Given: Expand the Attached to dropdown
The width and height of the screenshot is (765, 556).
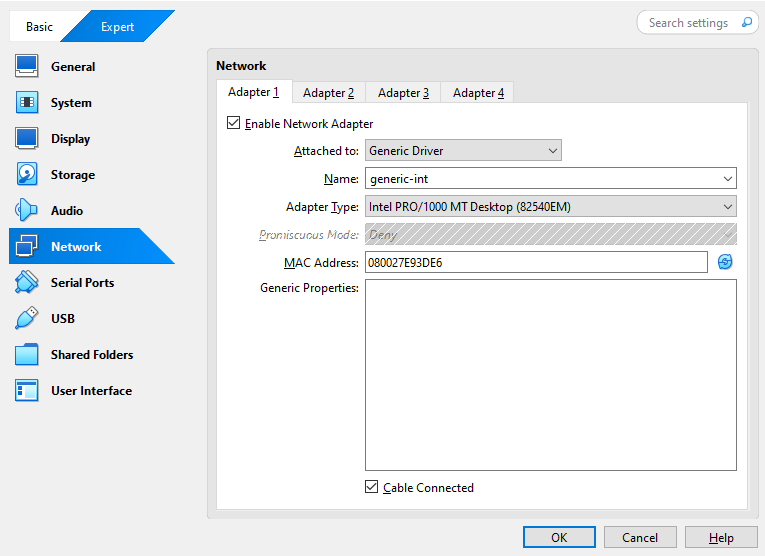Looking at the screenshot, I should 553,151.
